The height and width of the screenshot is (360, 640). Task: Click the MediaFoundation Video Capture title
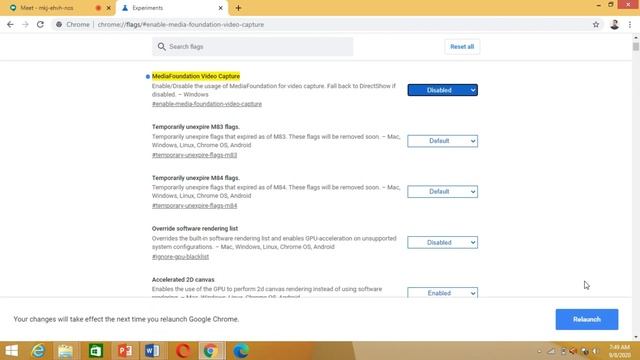point(196,76)
